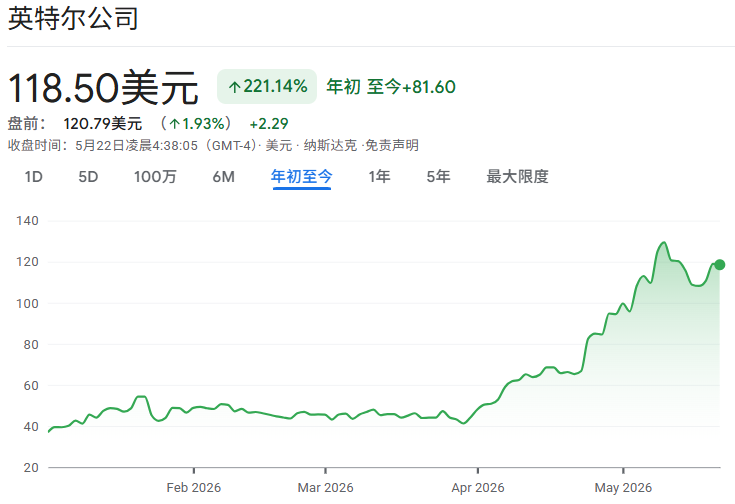Click the 120 y-axis label
This screenshot has height=504, width=735.
28,262
